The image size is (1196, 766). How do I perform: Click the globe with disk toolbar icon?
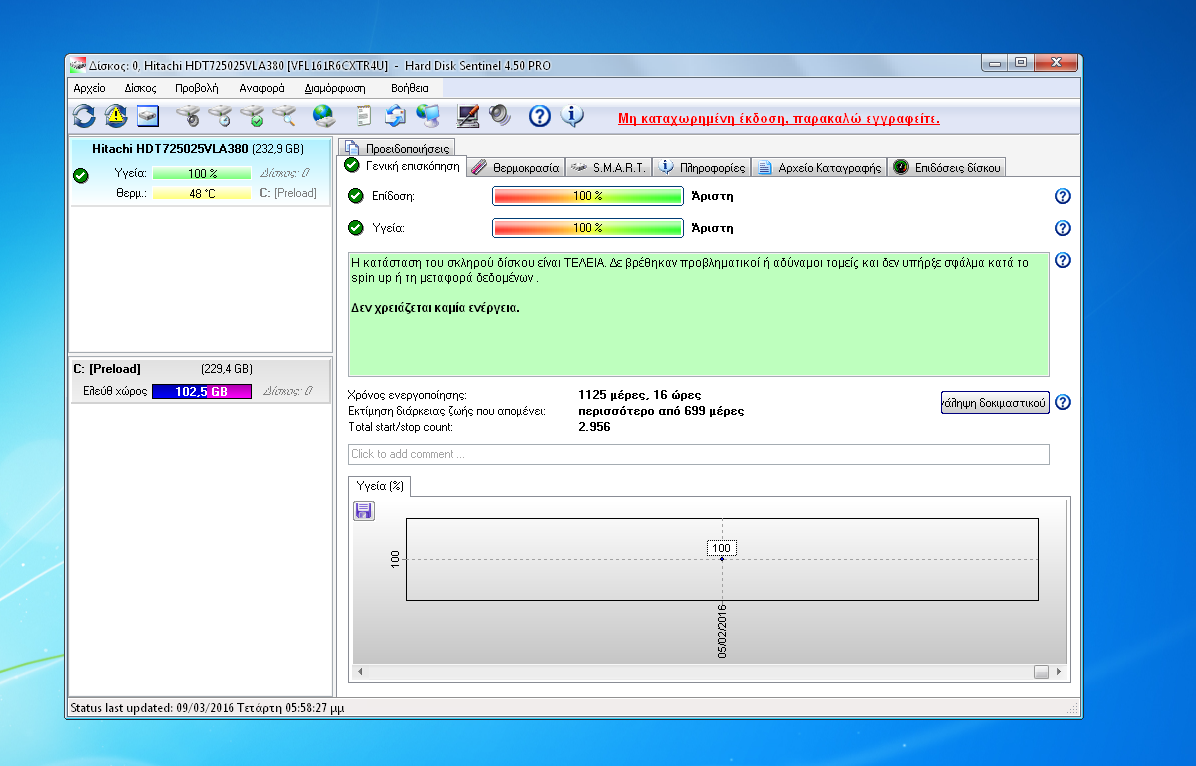pyautogui.click(x=324, y=116)
